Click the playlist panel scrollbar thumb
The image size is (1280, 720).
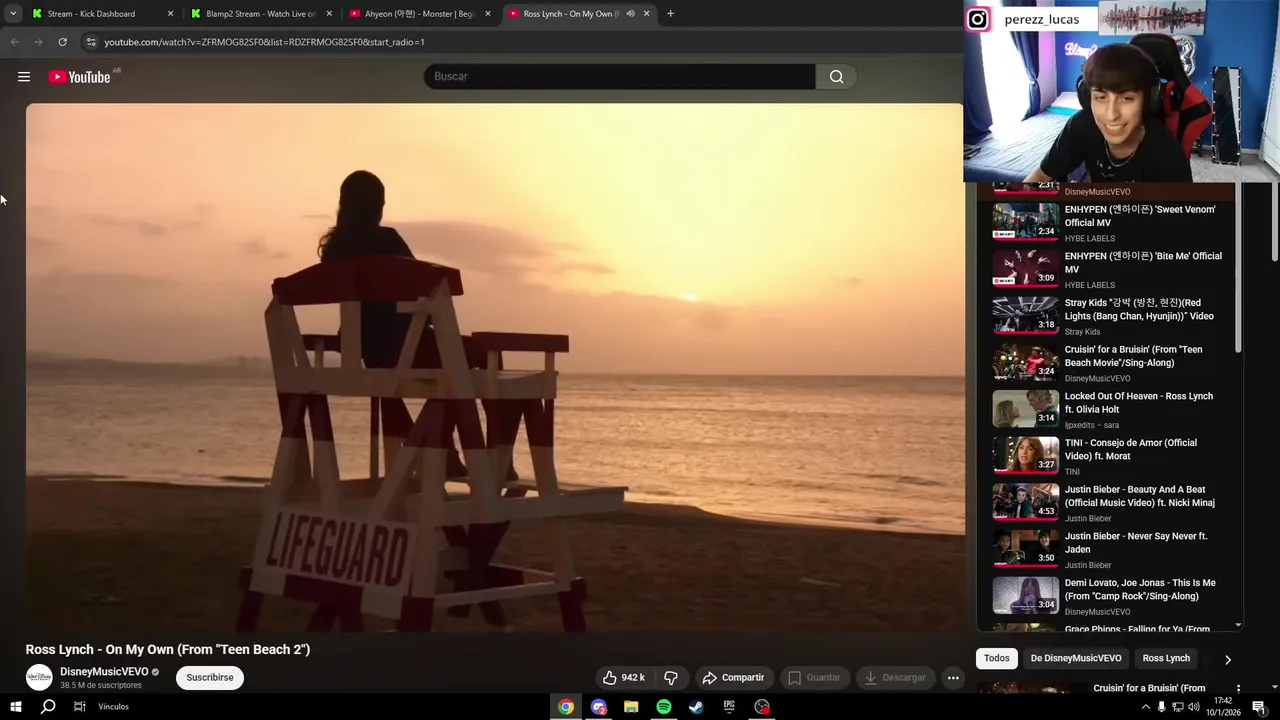tap(1238, 267)
